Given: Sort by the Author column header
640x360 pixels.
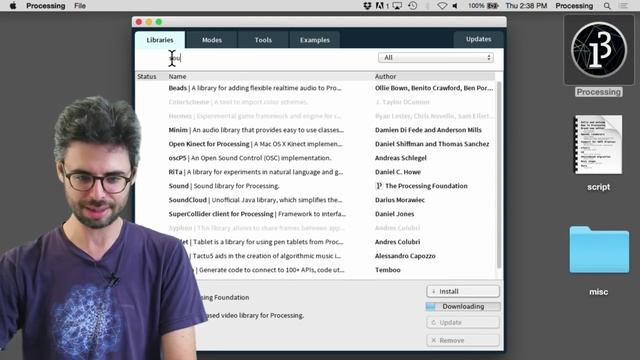Looking at the screenshot, I should [386, 76].
